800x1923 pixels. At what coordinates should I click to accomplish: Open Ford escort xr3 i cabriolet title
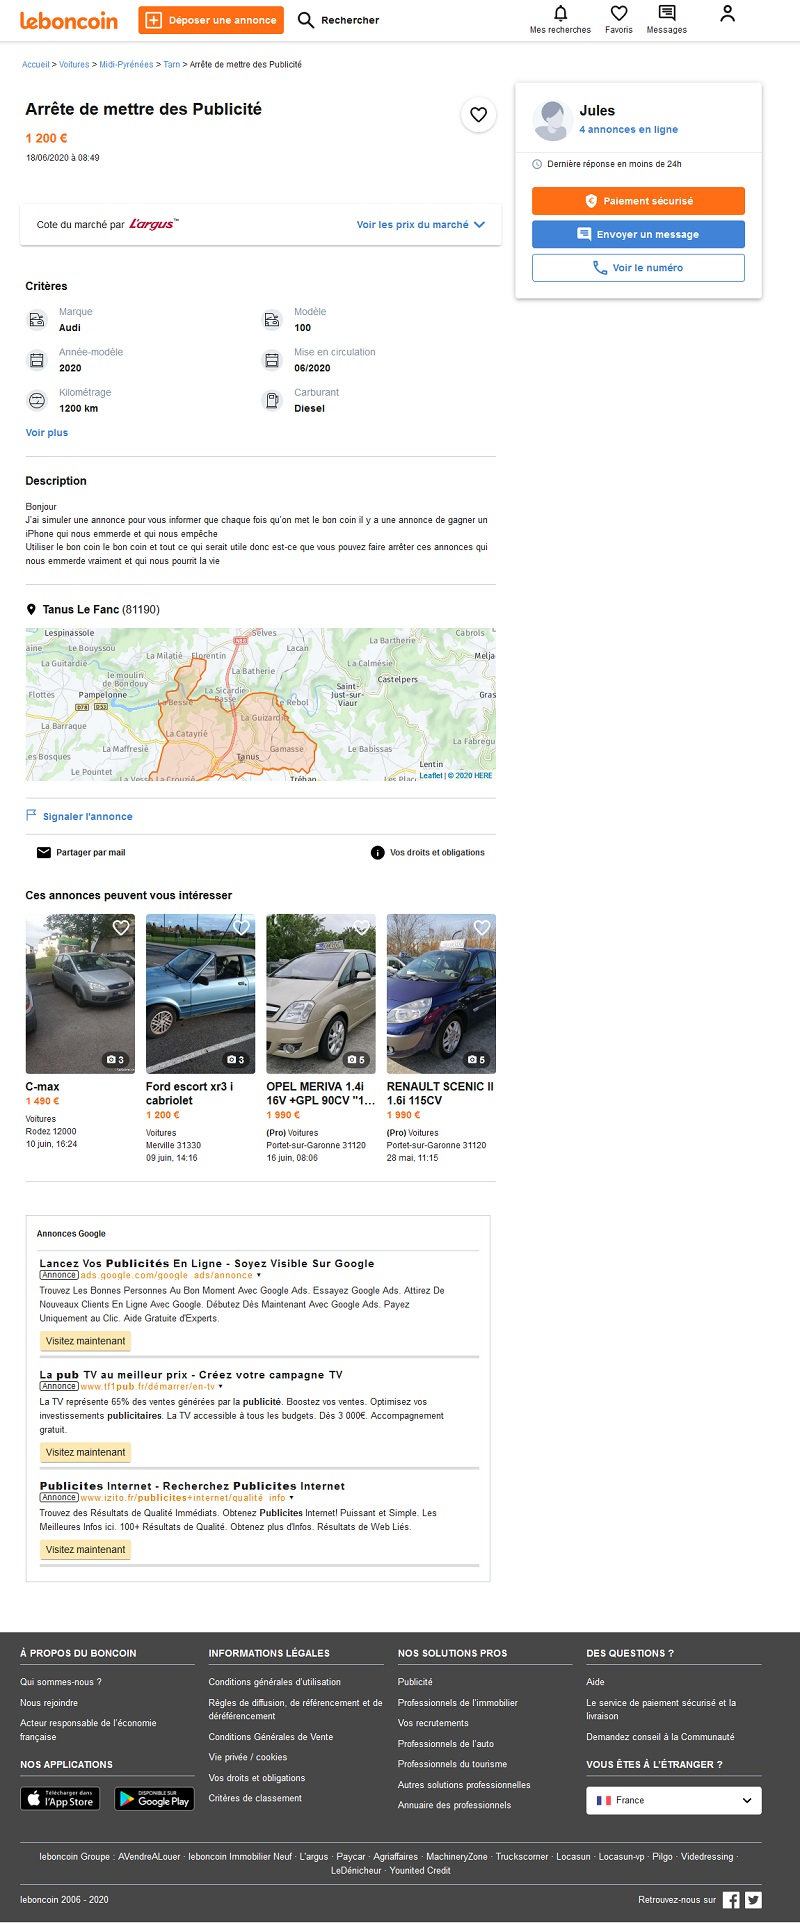(190, 1093)
